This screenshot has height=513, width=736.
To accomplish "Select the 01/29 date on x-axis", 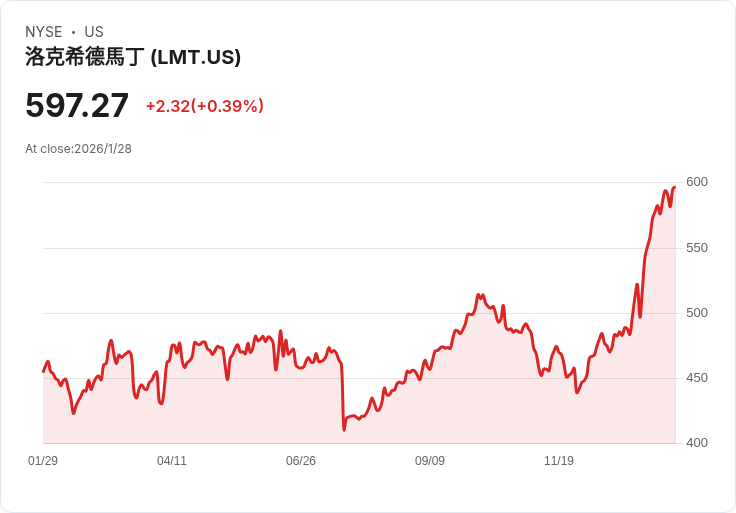I will pos(43,460).
